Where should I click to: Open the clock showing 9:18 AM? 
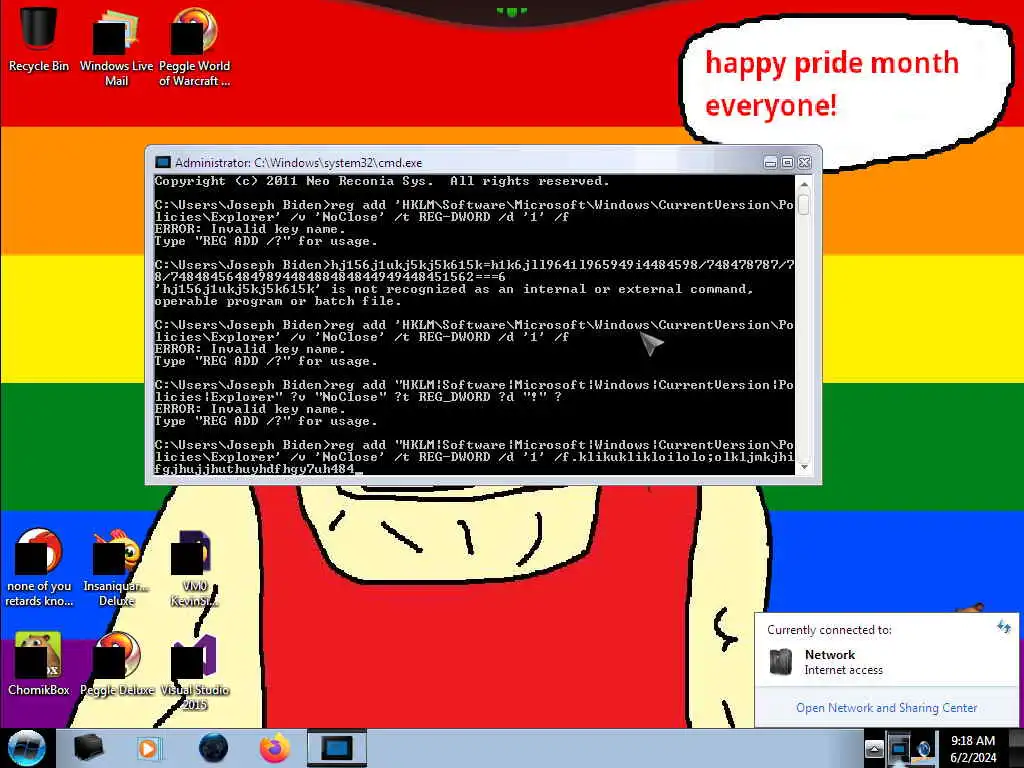coord(973,748)
